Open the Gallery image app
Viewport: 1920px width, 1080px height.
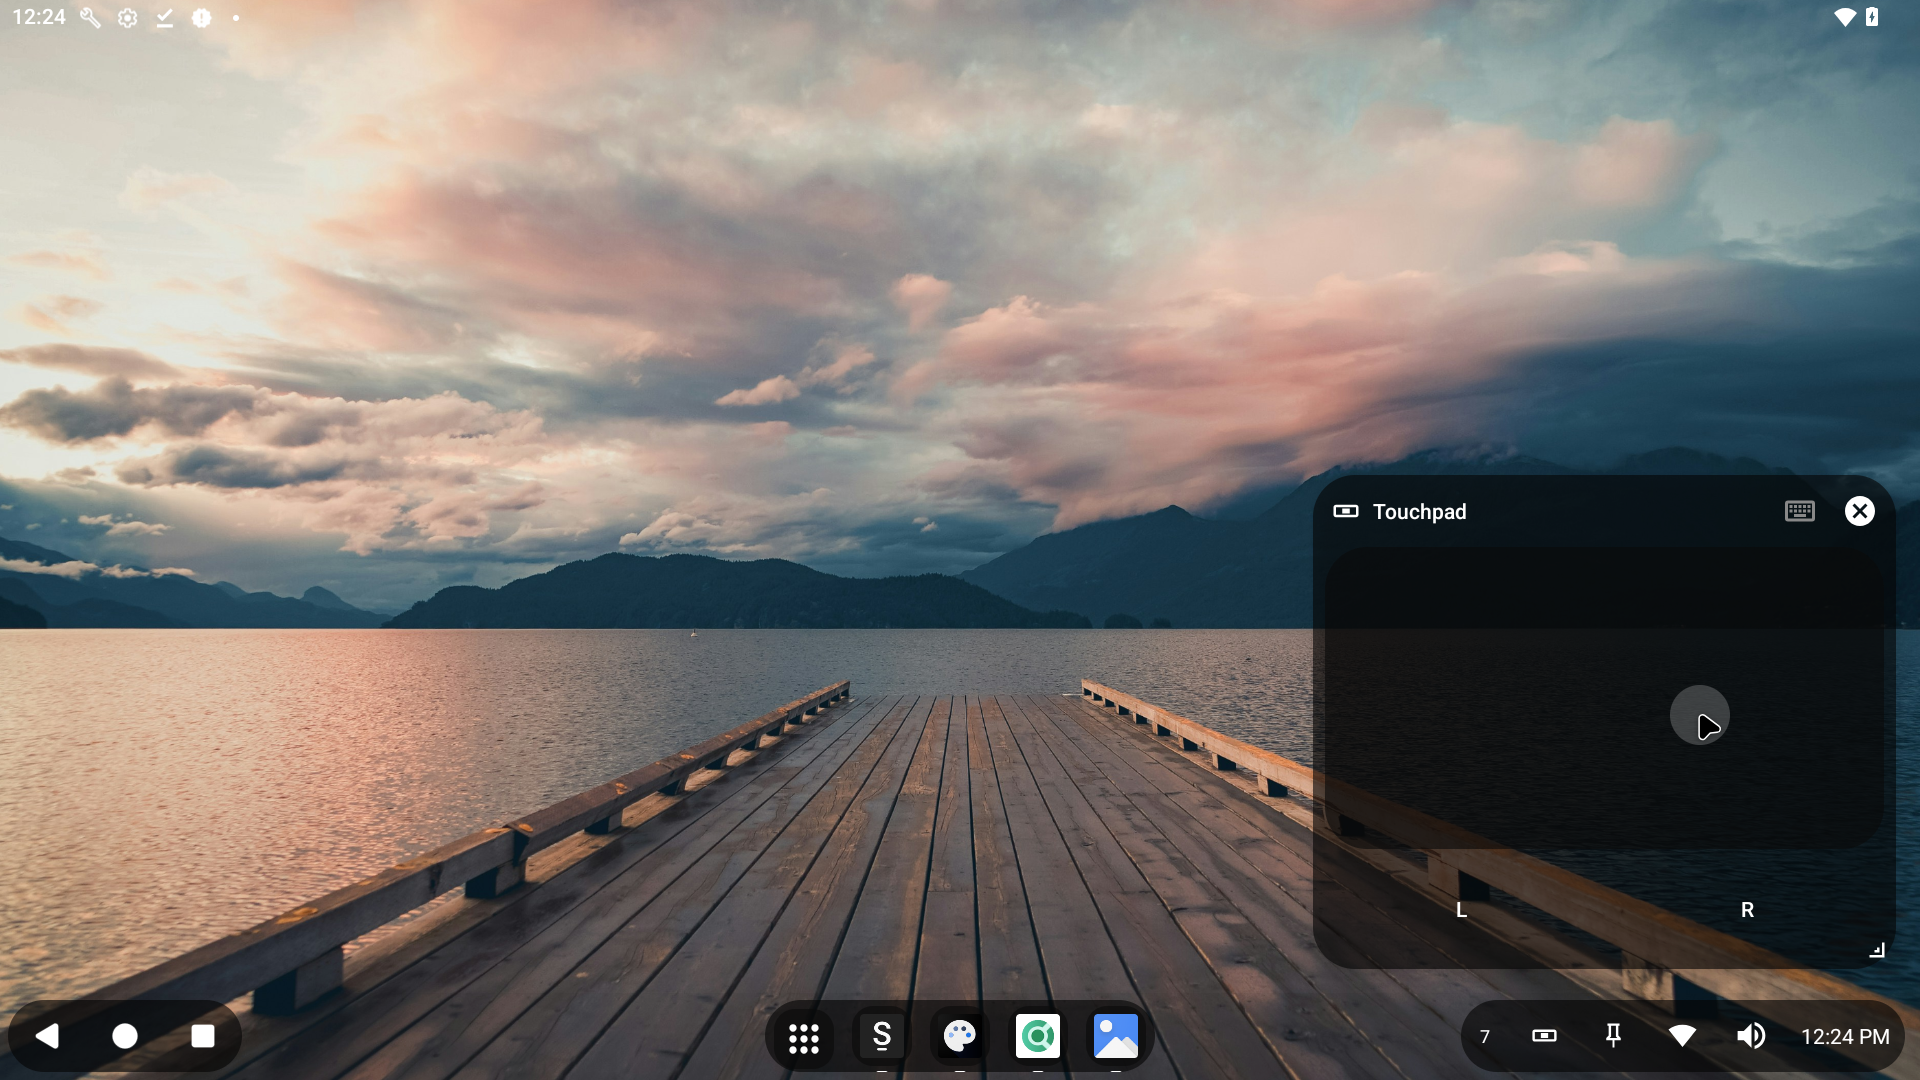pos(1115,1037)
